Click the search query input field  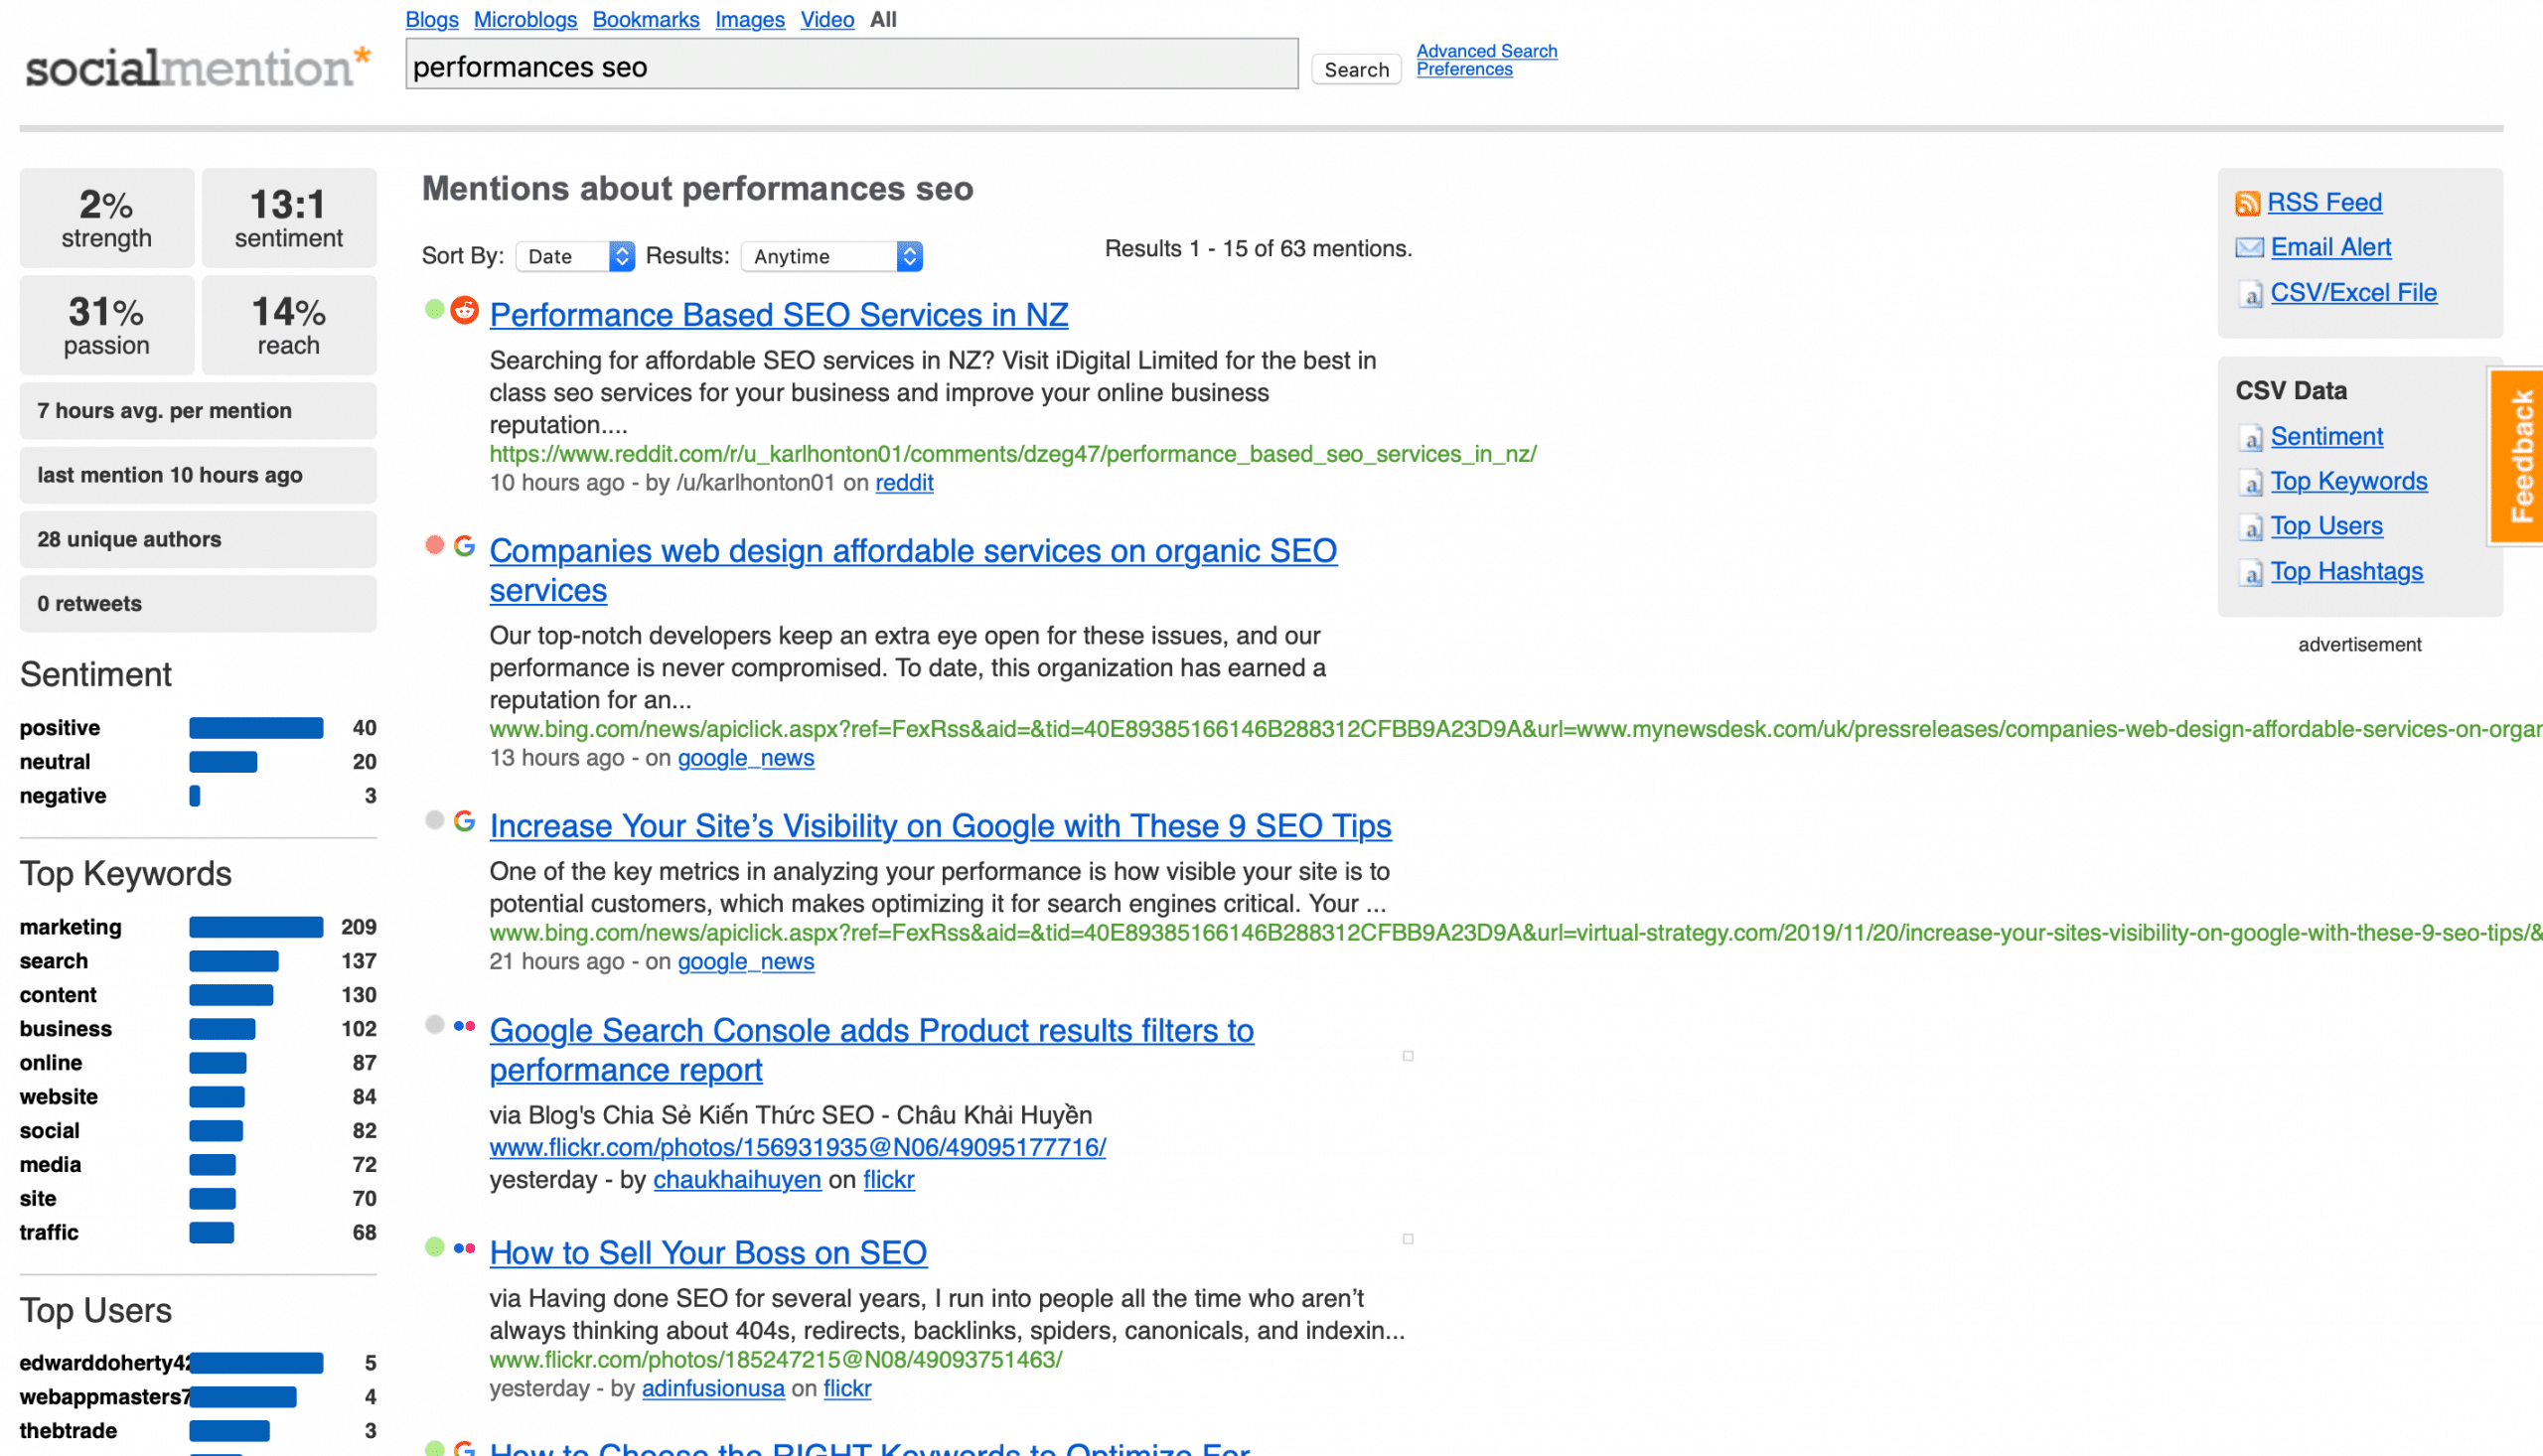tap(852, 65)
